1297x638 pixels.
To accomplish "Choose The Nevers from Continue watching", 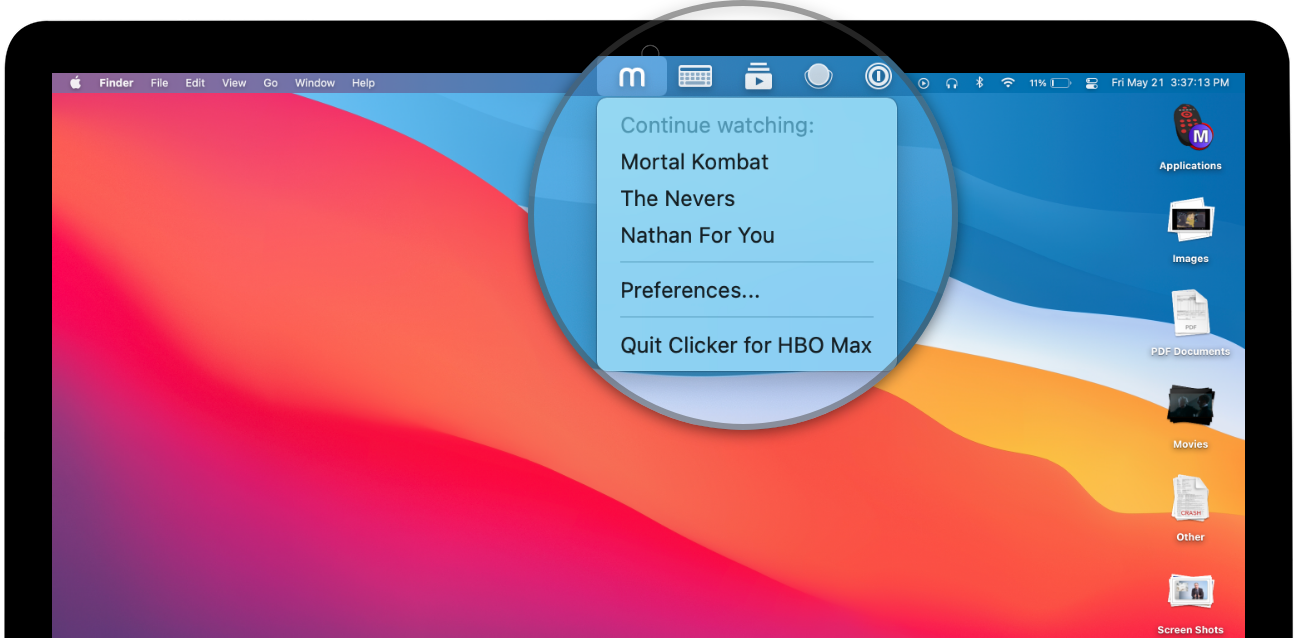I will point(678,199).
